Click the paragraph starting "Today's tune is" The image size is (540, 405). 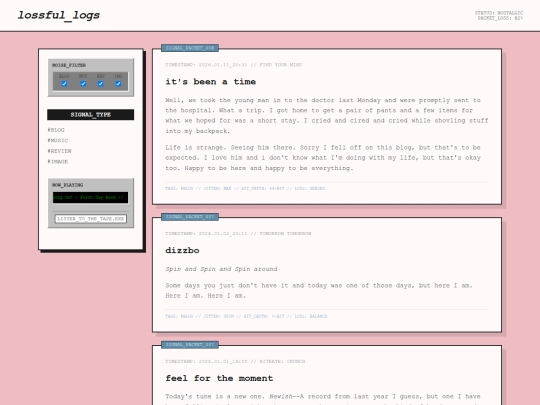click(326, 398)
